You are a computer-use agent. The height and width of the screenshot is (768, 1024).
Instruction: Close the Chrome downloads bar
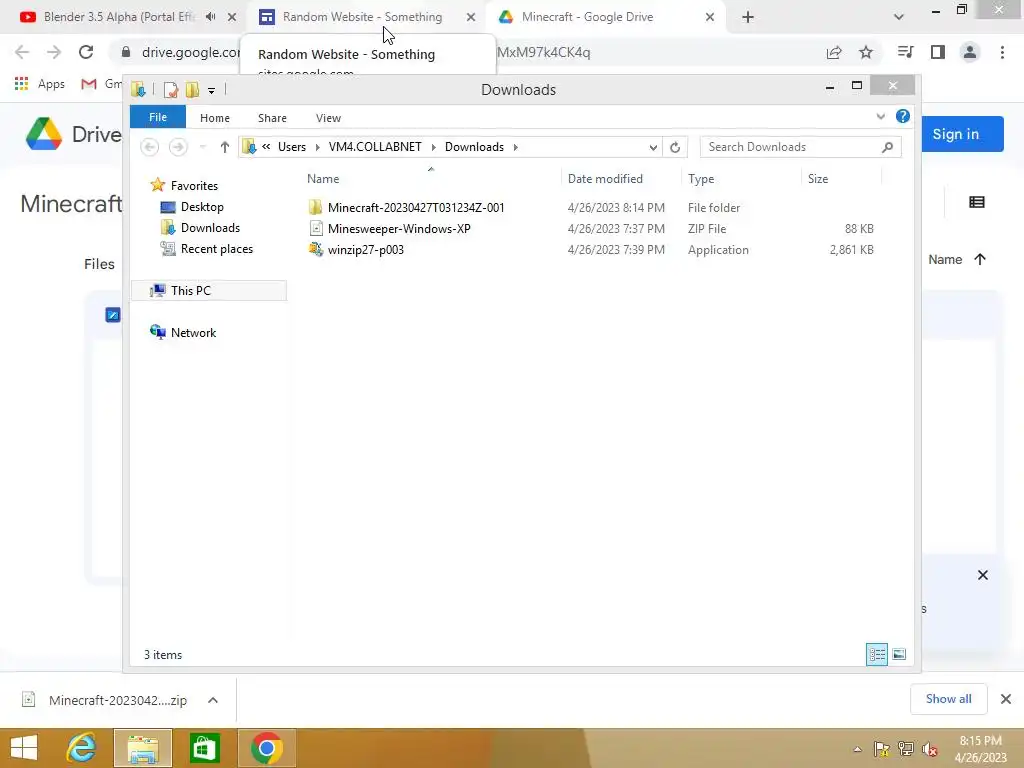[1006, 699]
